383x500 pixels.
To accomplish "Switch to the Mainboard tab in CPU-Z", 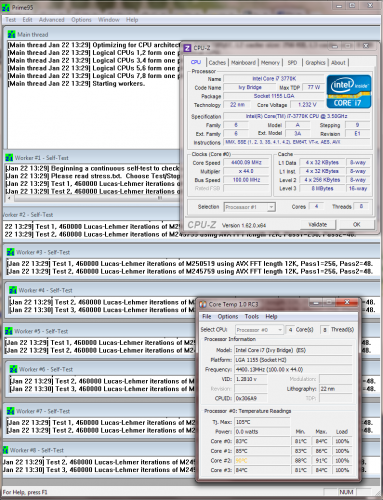I will (x=243, y=63).
